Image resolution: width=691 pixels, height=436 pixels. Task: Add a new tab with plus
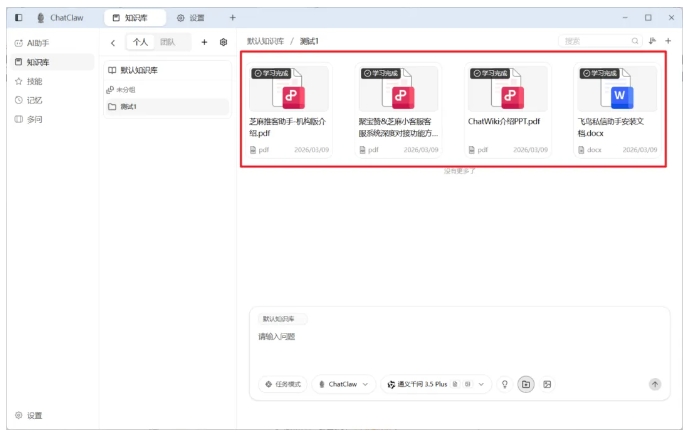[x=233, y=18]
